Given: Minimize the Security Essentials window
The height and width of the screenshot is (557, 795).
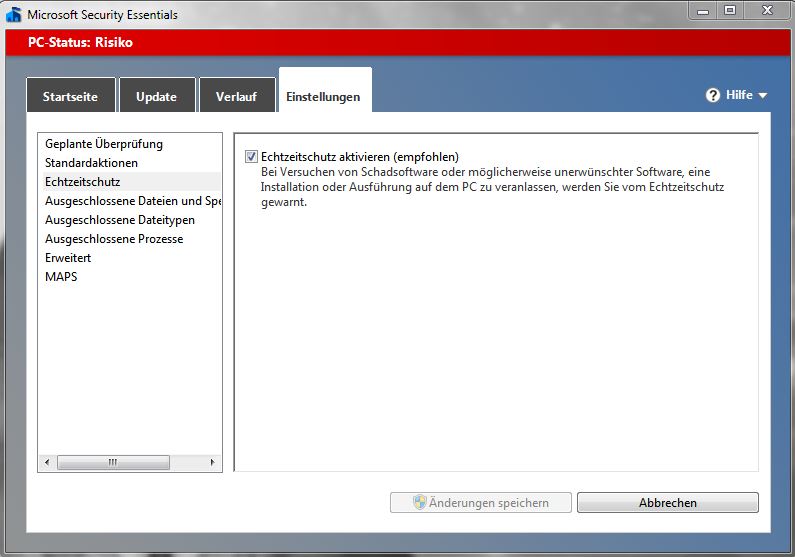Looking at the screenshot, I should coord(703,11).
